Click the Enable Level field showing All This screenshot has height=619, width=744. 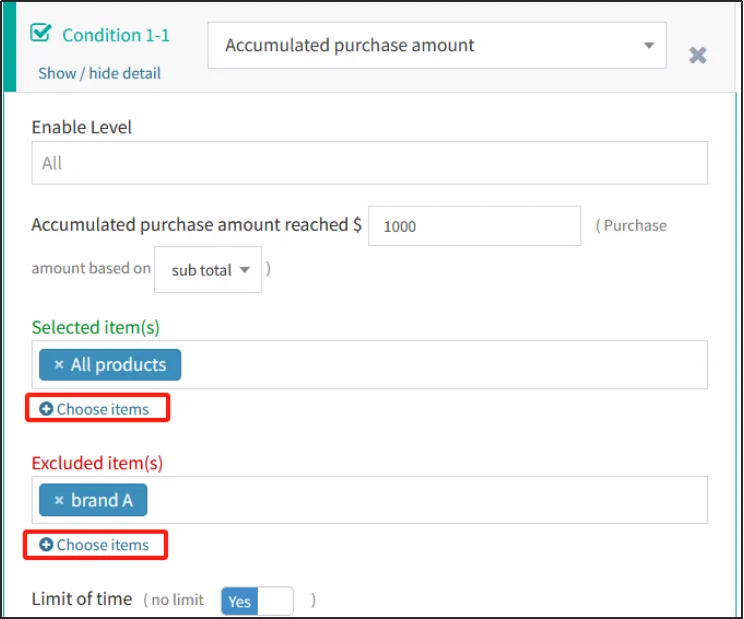coord(369,163)
